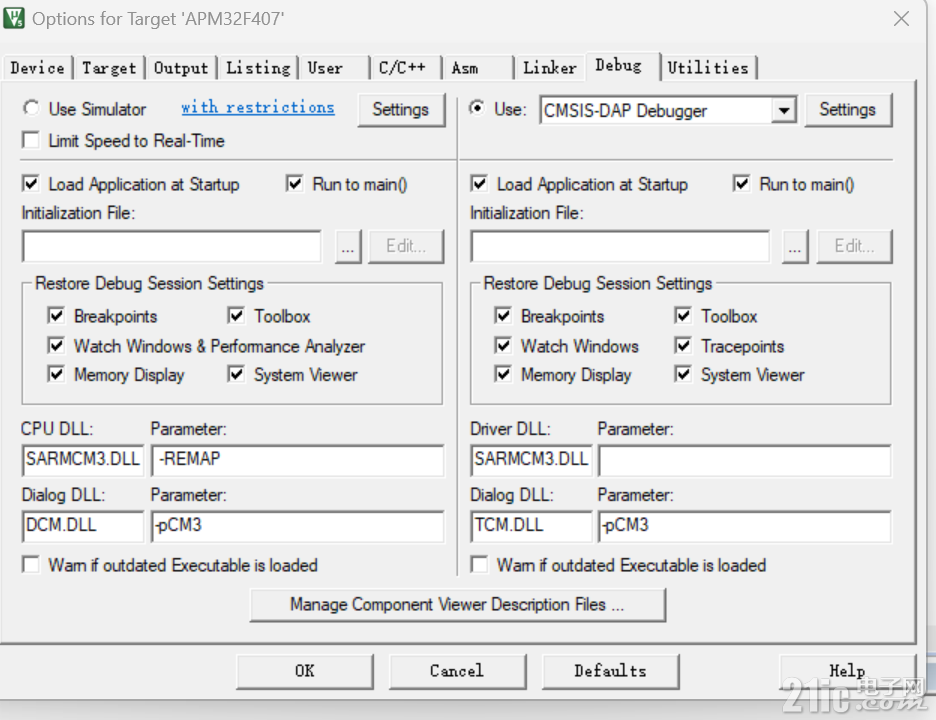This screenshot has width=936, height=720.
Task: Click the Keil uVision icon in title bar
Action: 14,18
